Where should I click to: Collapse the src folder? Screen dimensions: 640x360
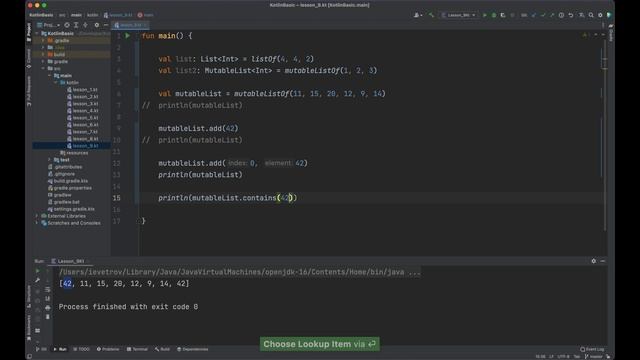pos(43,69)
